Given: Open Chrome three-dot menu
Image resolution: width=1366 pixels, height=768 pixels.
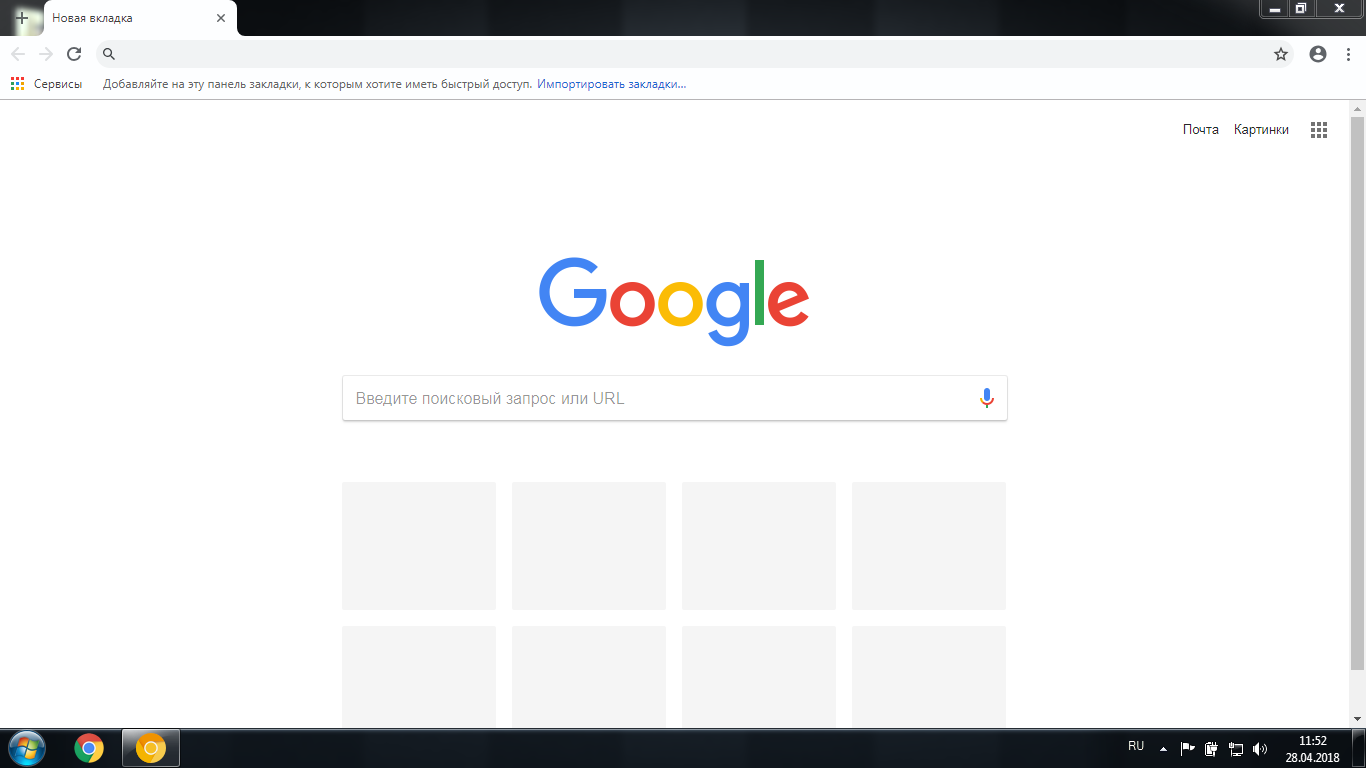Looking at the screenshot, I should point(1348,54).
